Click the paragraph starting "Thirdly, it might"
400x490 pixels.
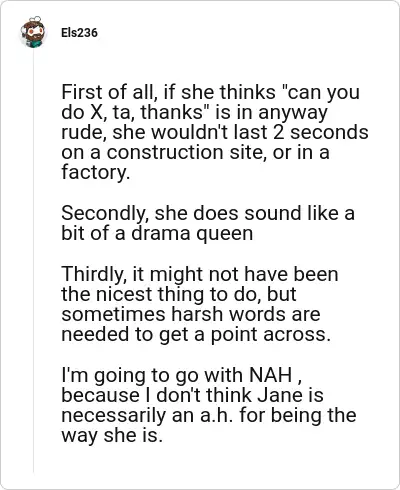[200, 304]
